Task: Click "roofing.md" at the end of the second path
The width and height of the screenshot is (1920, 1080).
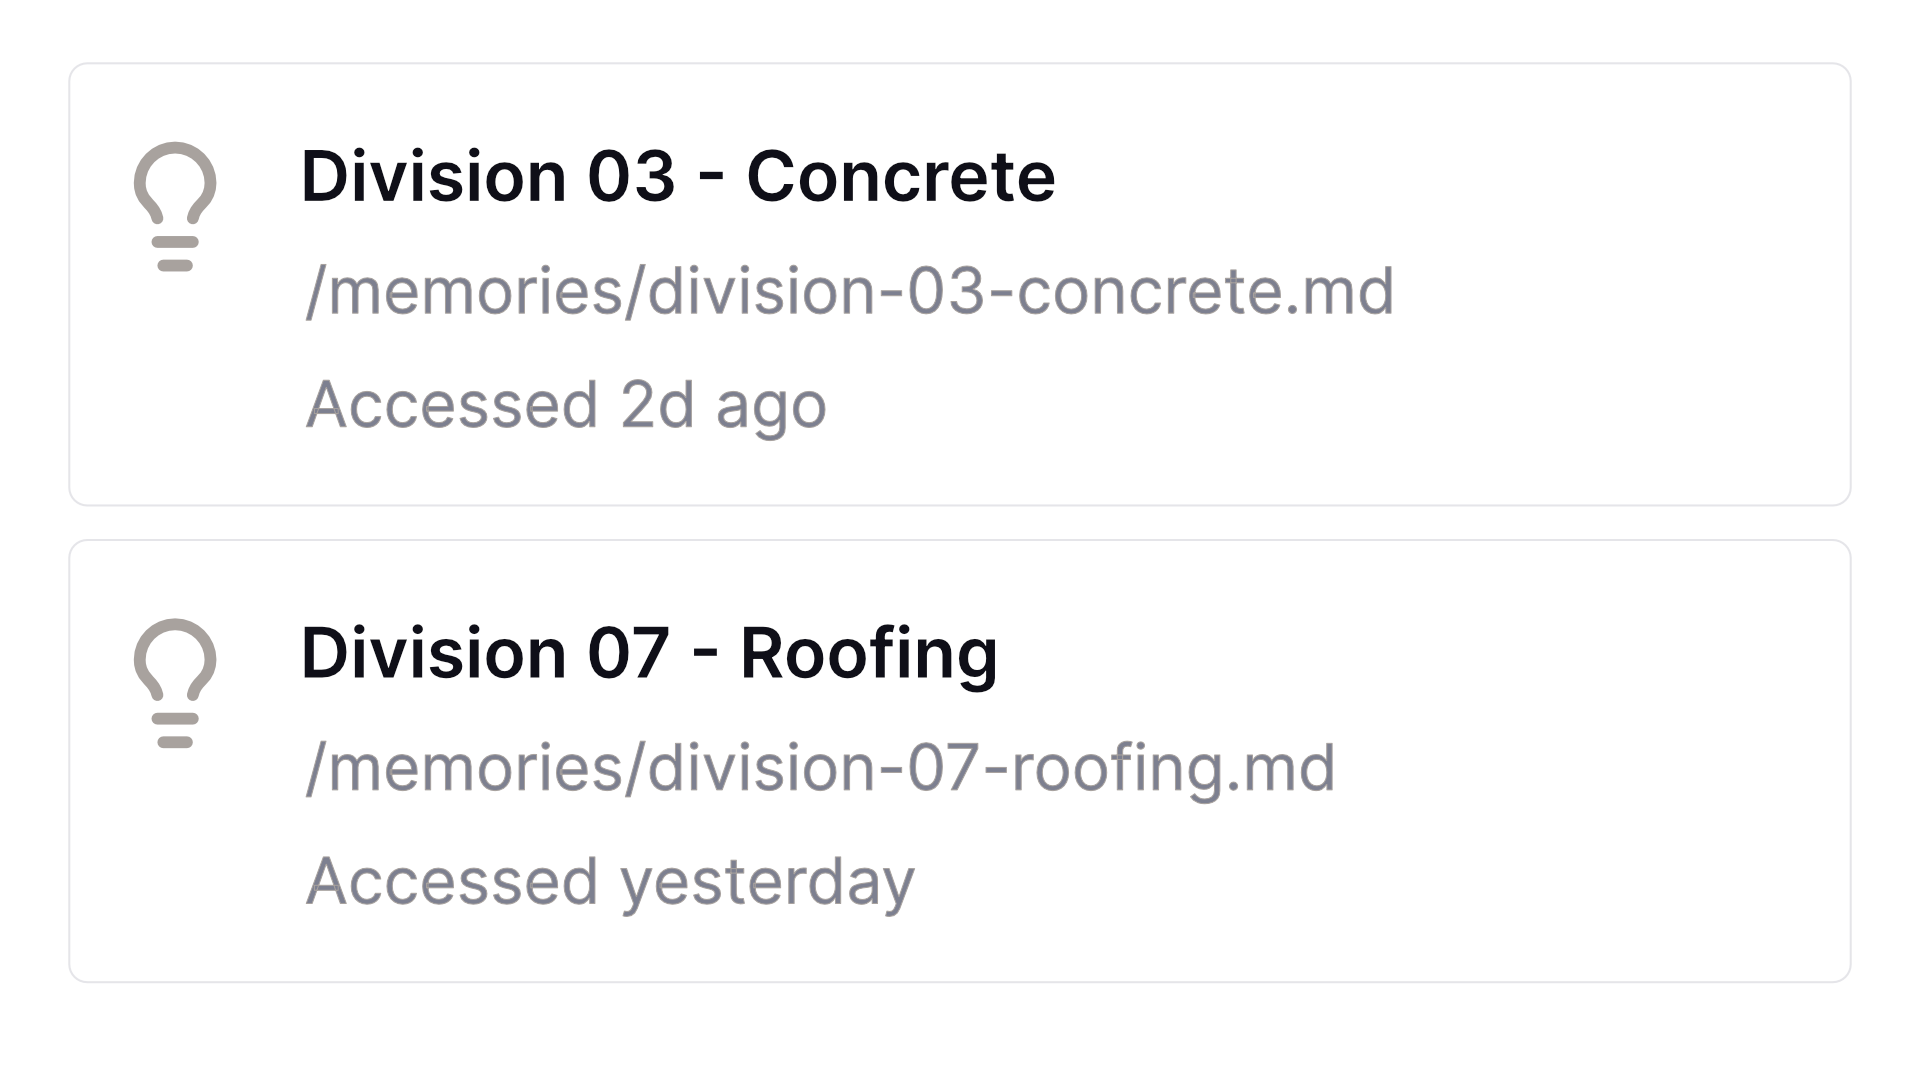Action: (1173, 768)
